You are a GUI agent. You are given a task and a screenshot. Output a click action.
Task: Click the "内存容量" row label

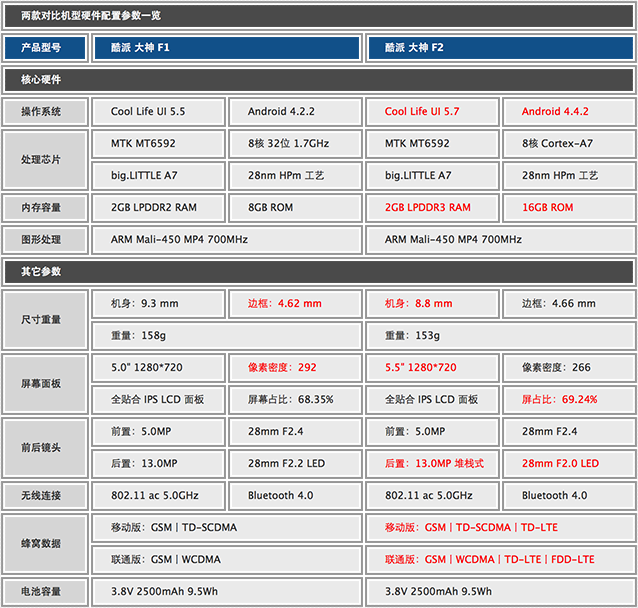[x=45, y=208]
